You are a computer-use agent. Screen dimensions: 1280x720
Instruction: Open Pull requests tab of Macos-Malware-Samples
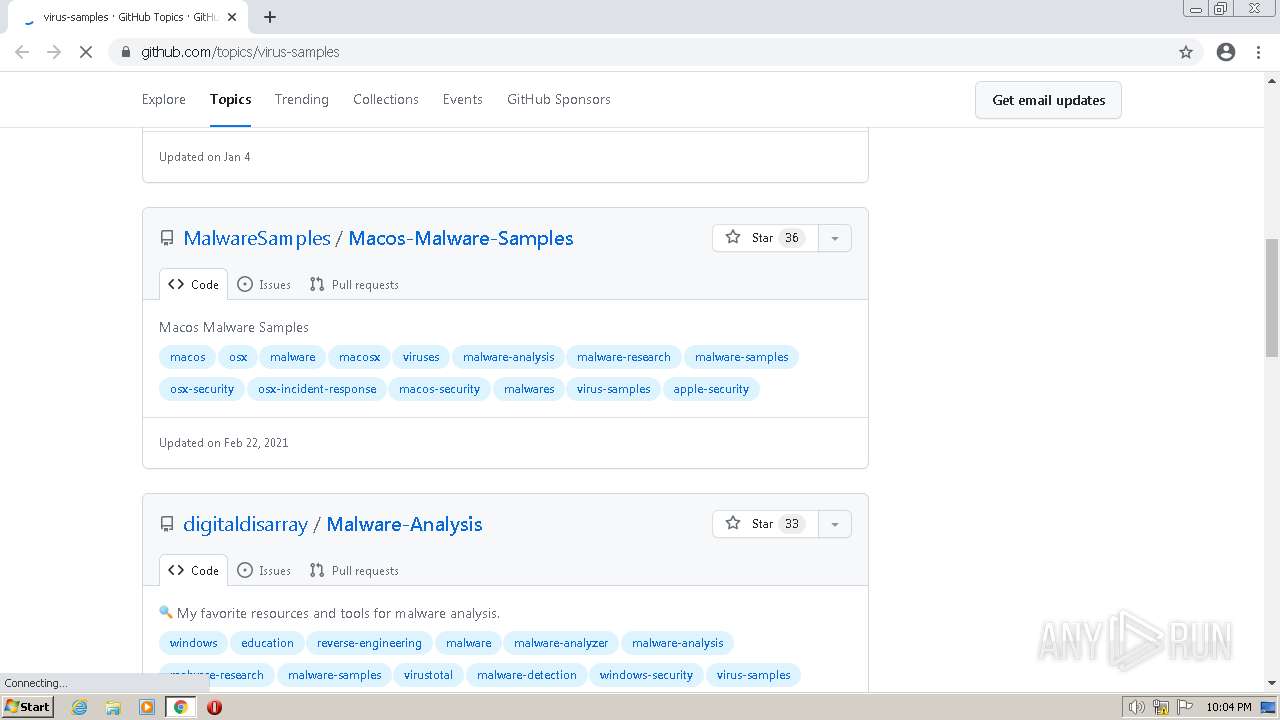tap(354, 284)
